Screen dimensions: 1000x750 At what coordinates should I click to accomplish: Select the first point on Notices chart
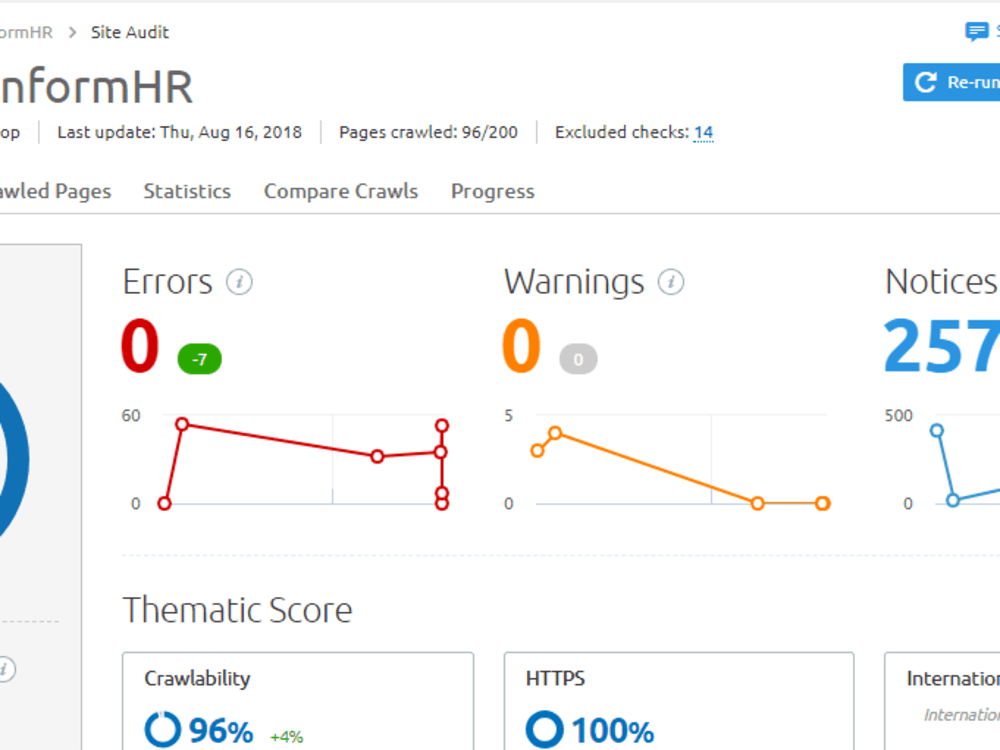pyautogui.click(x=936, y=430)
